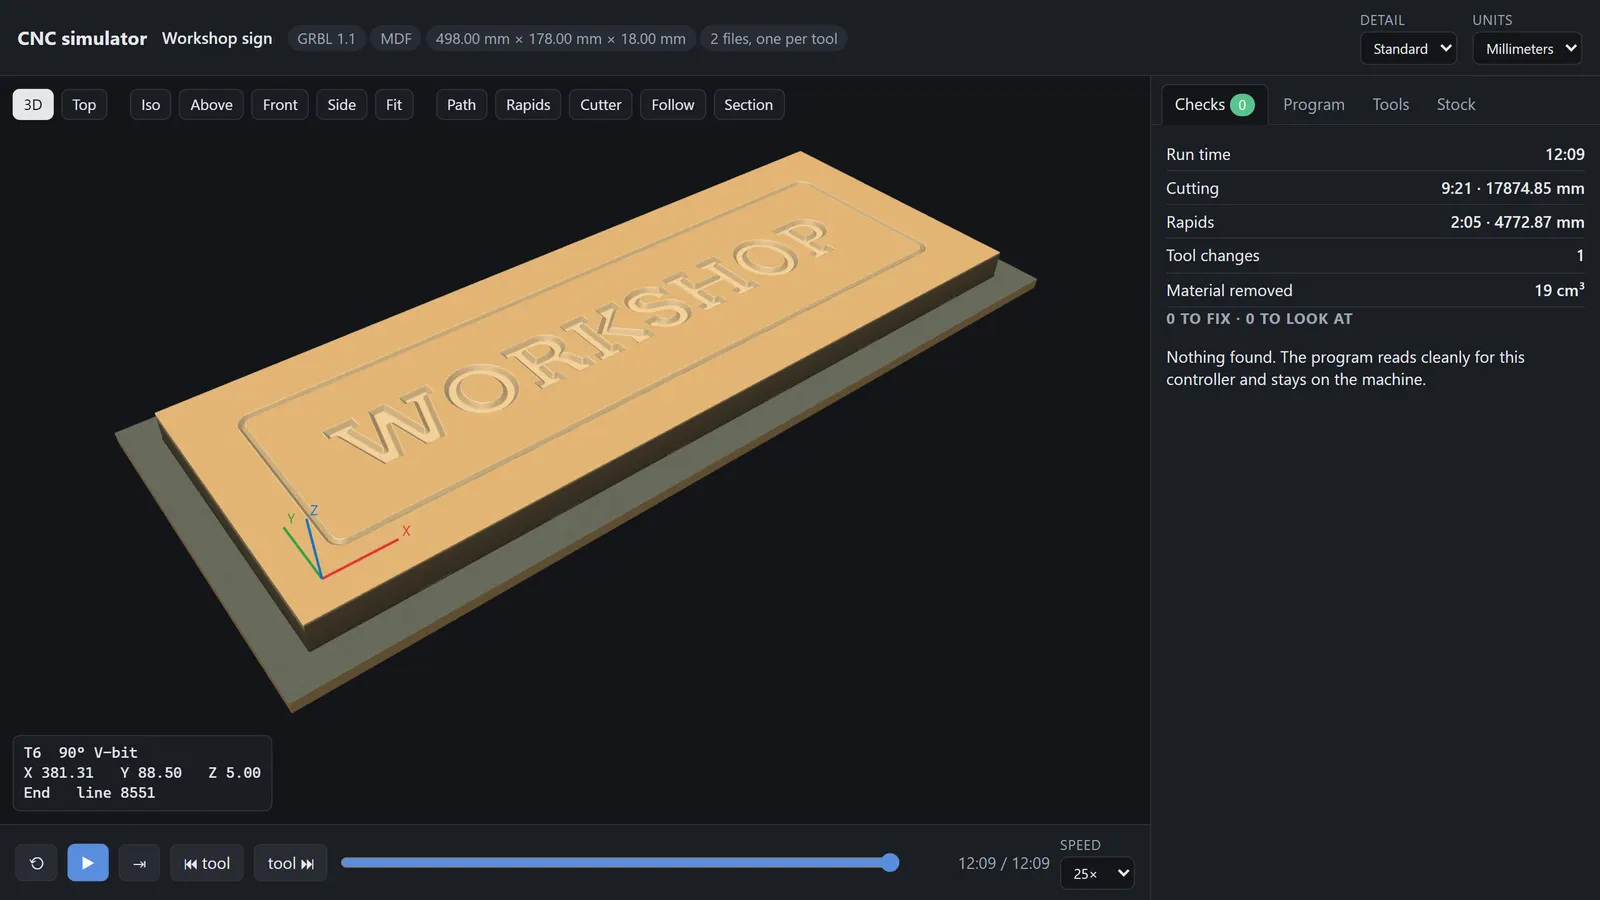The width and height of the screenshot is (1600, 900).
Task: Skip to next tool
Action: coord(291,863)
